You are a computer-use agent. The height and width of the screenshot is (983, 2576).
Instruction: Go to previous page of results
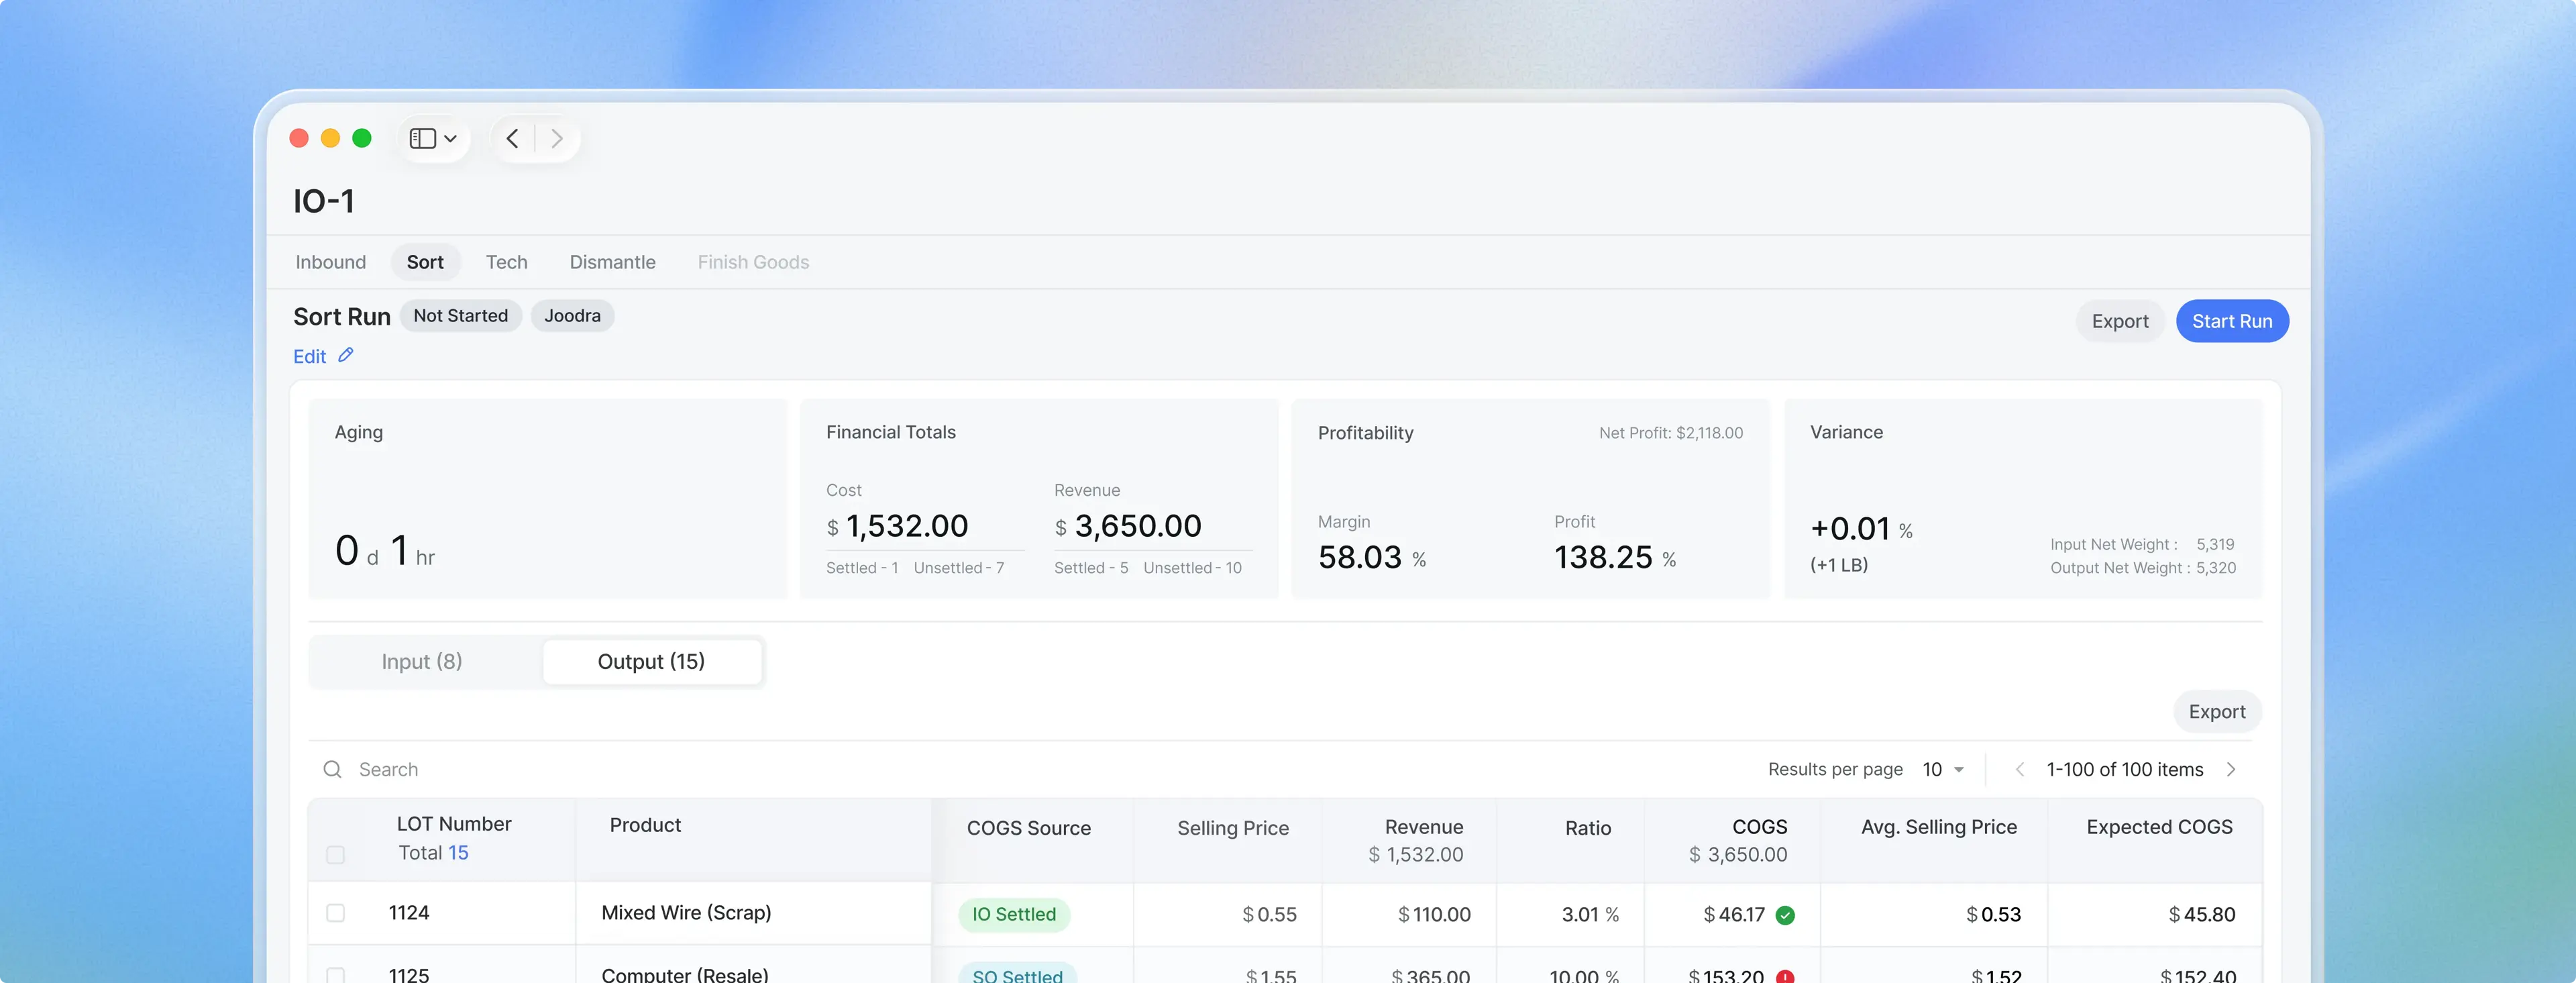tap(2019, 769)
